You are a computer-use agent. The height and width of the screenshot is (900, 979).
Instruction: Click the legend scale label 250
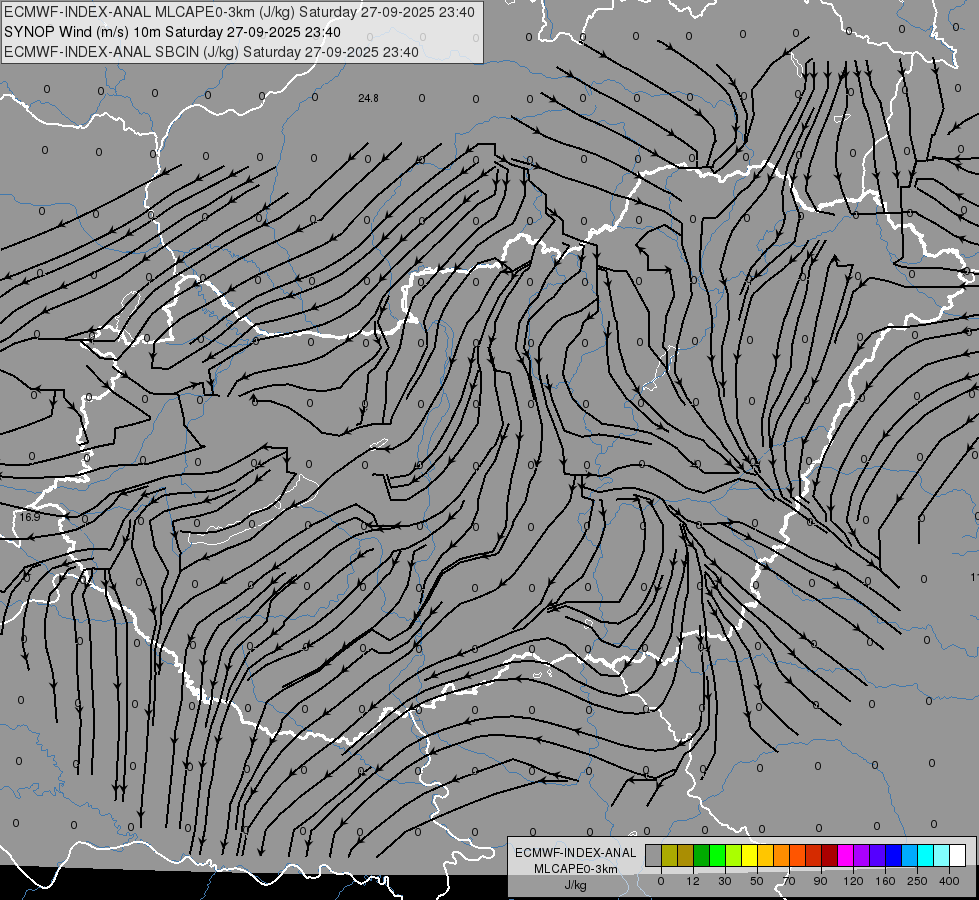coord(917,881)
